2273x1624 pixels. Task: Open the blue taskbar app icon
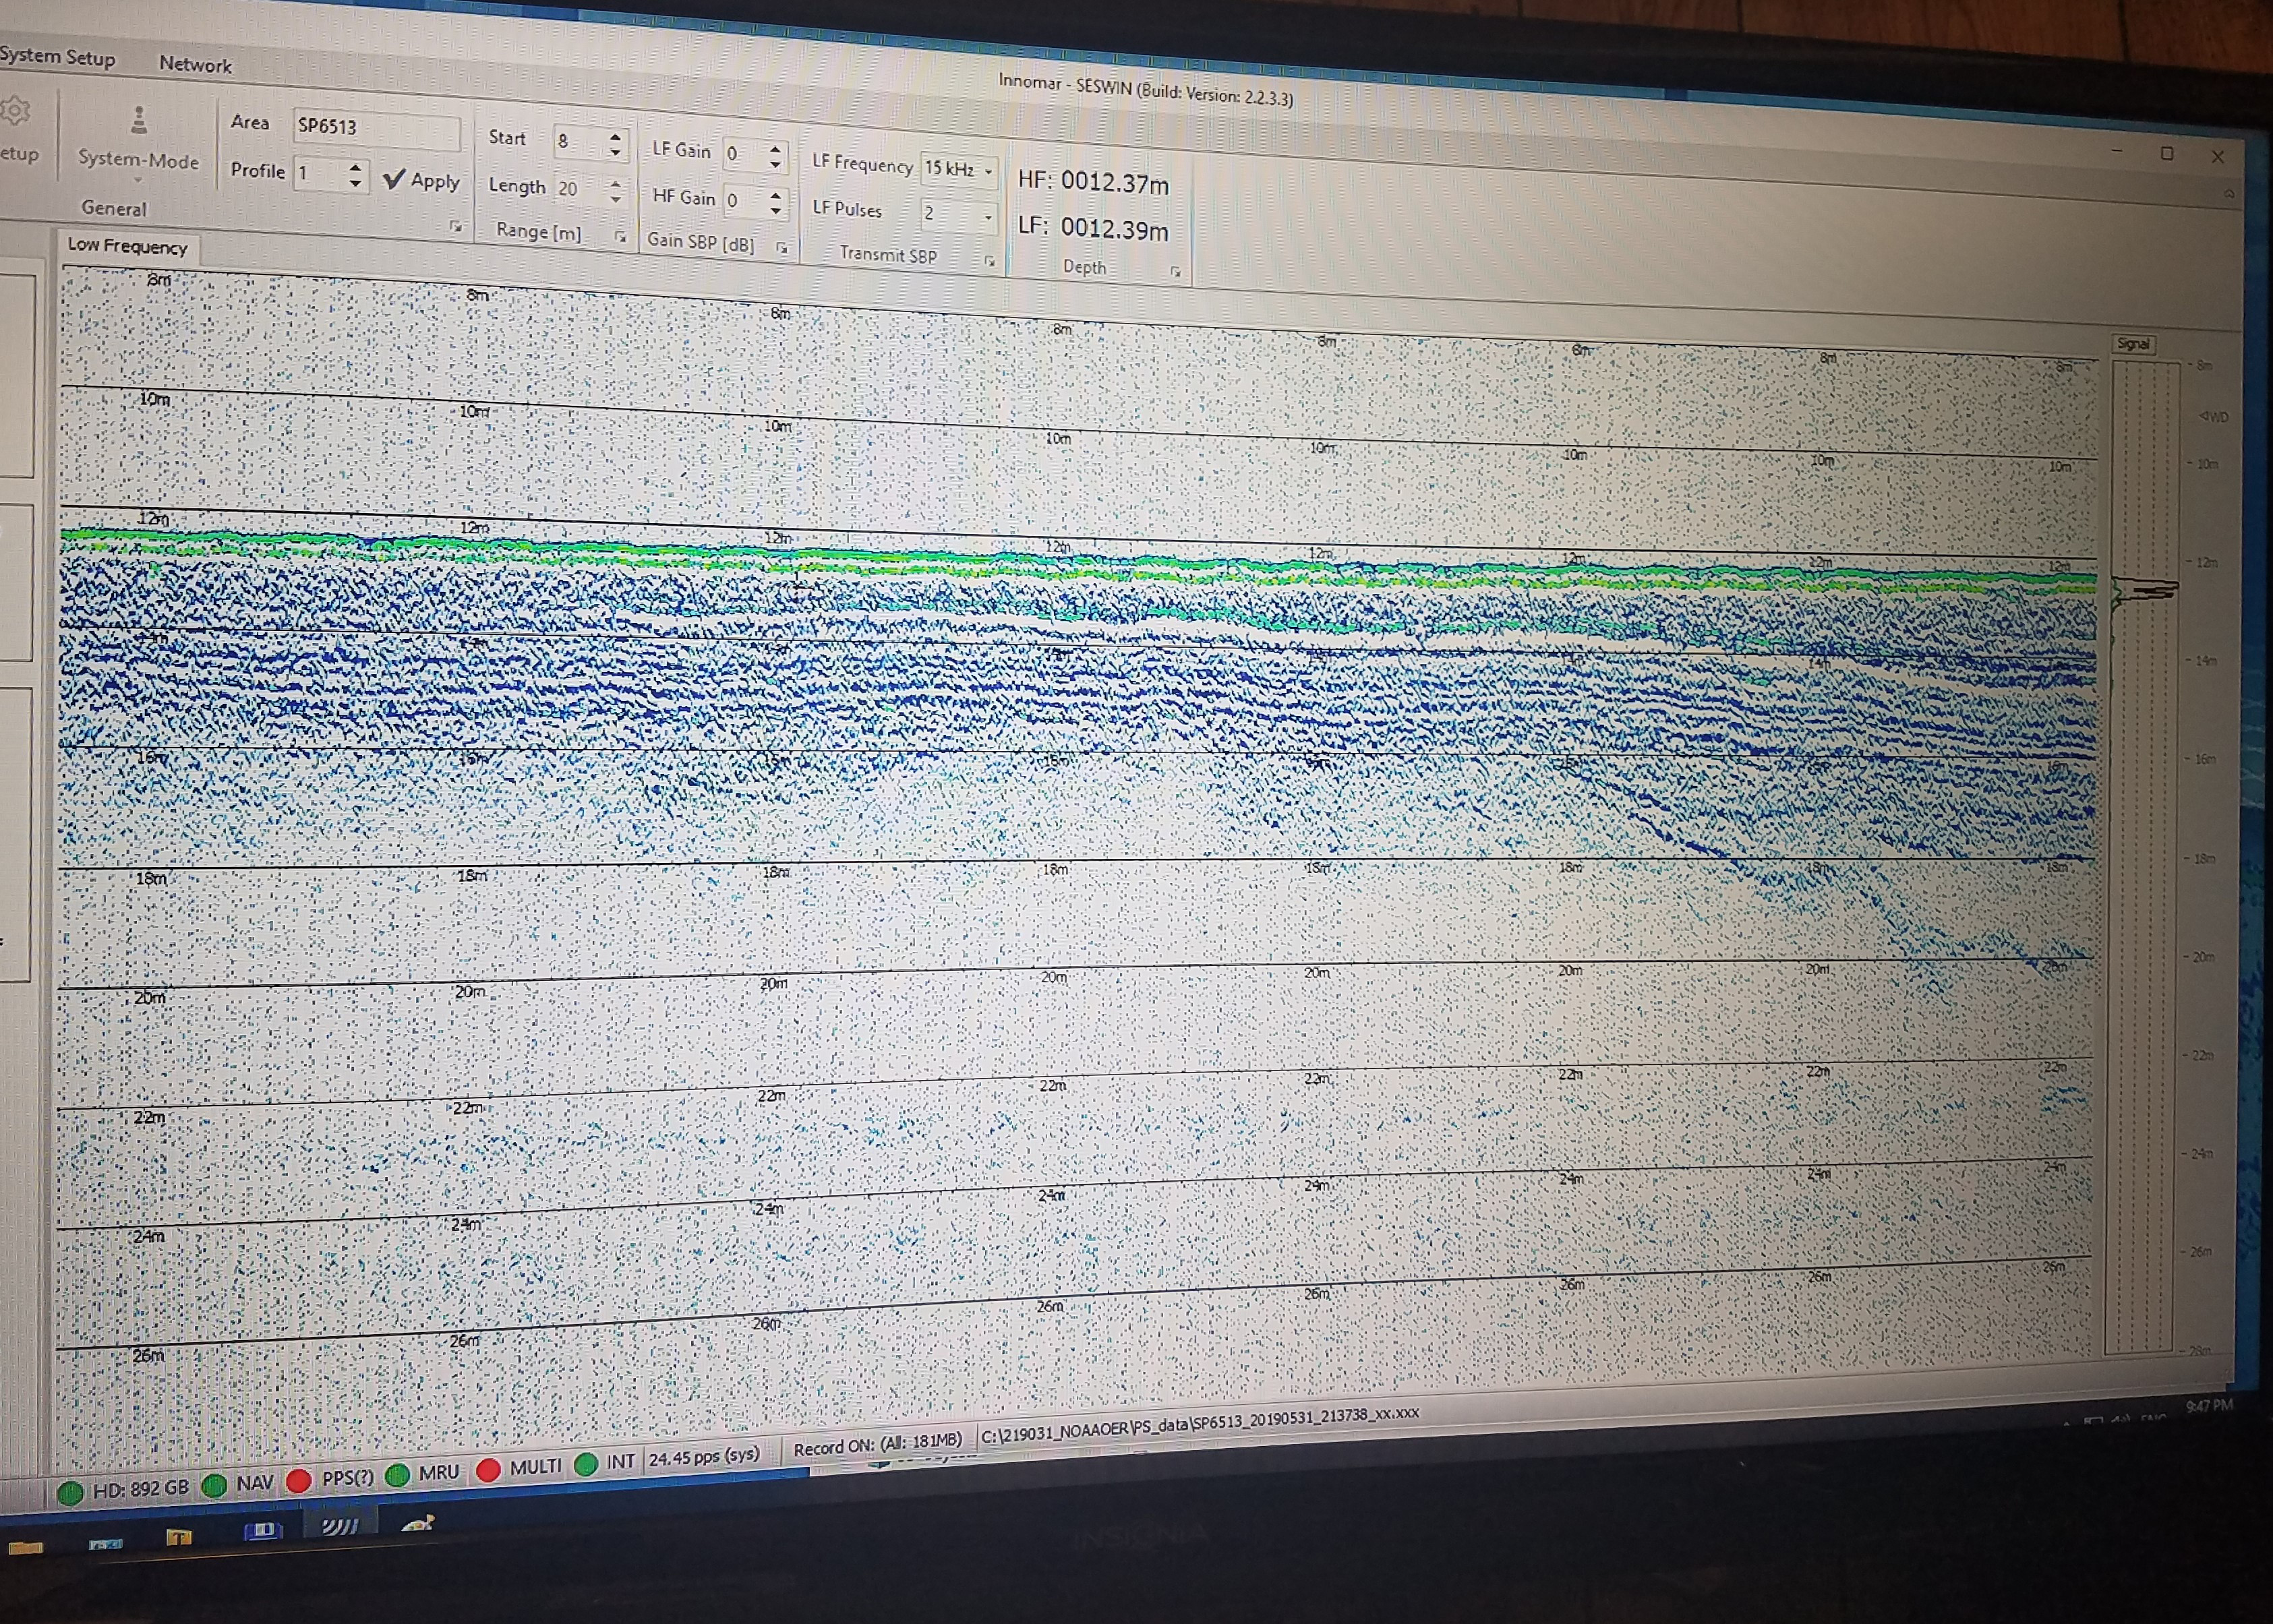coord(263,1531)
